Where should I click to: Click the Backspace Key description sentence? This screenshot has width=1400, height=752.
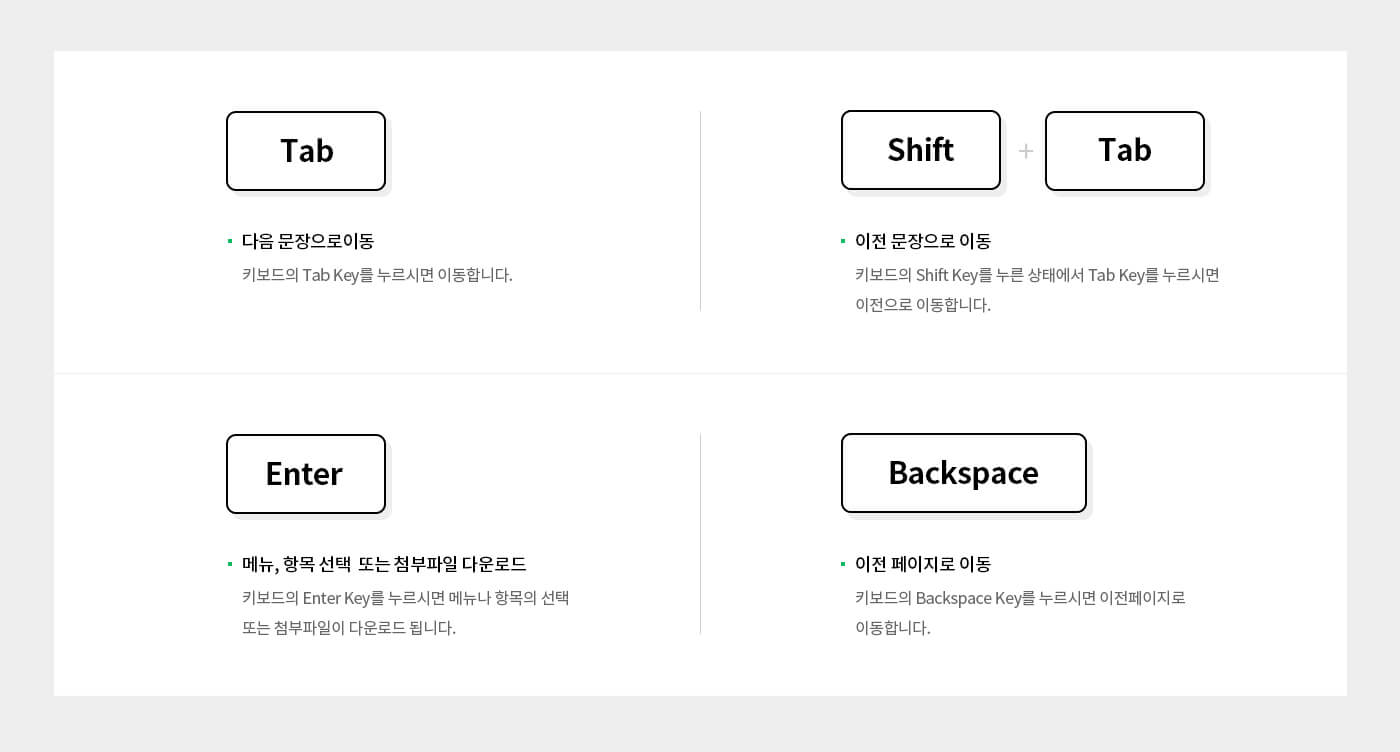1020,613
